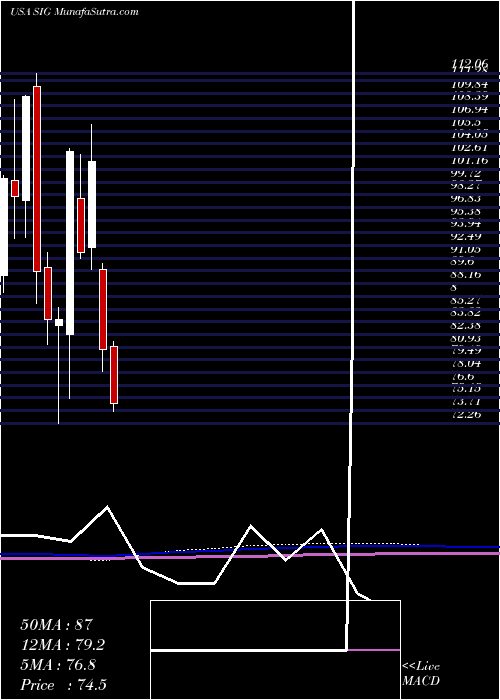Screen dimensions: 500x700
Task: Click the tall white candle spanning 82 to 102
Action: (x=70, y=243)
